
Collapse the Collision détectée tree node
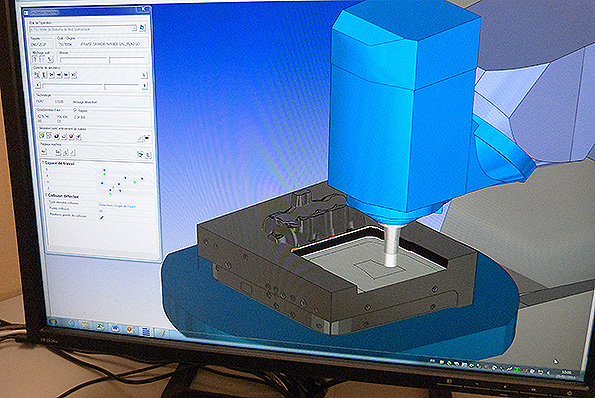[46, 196]
